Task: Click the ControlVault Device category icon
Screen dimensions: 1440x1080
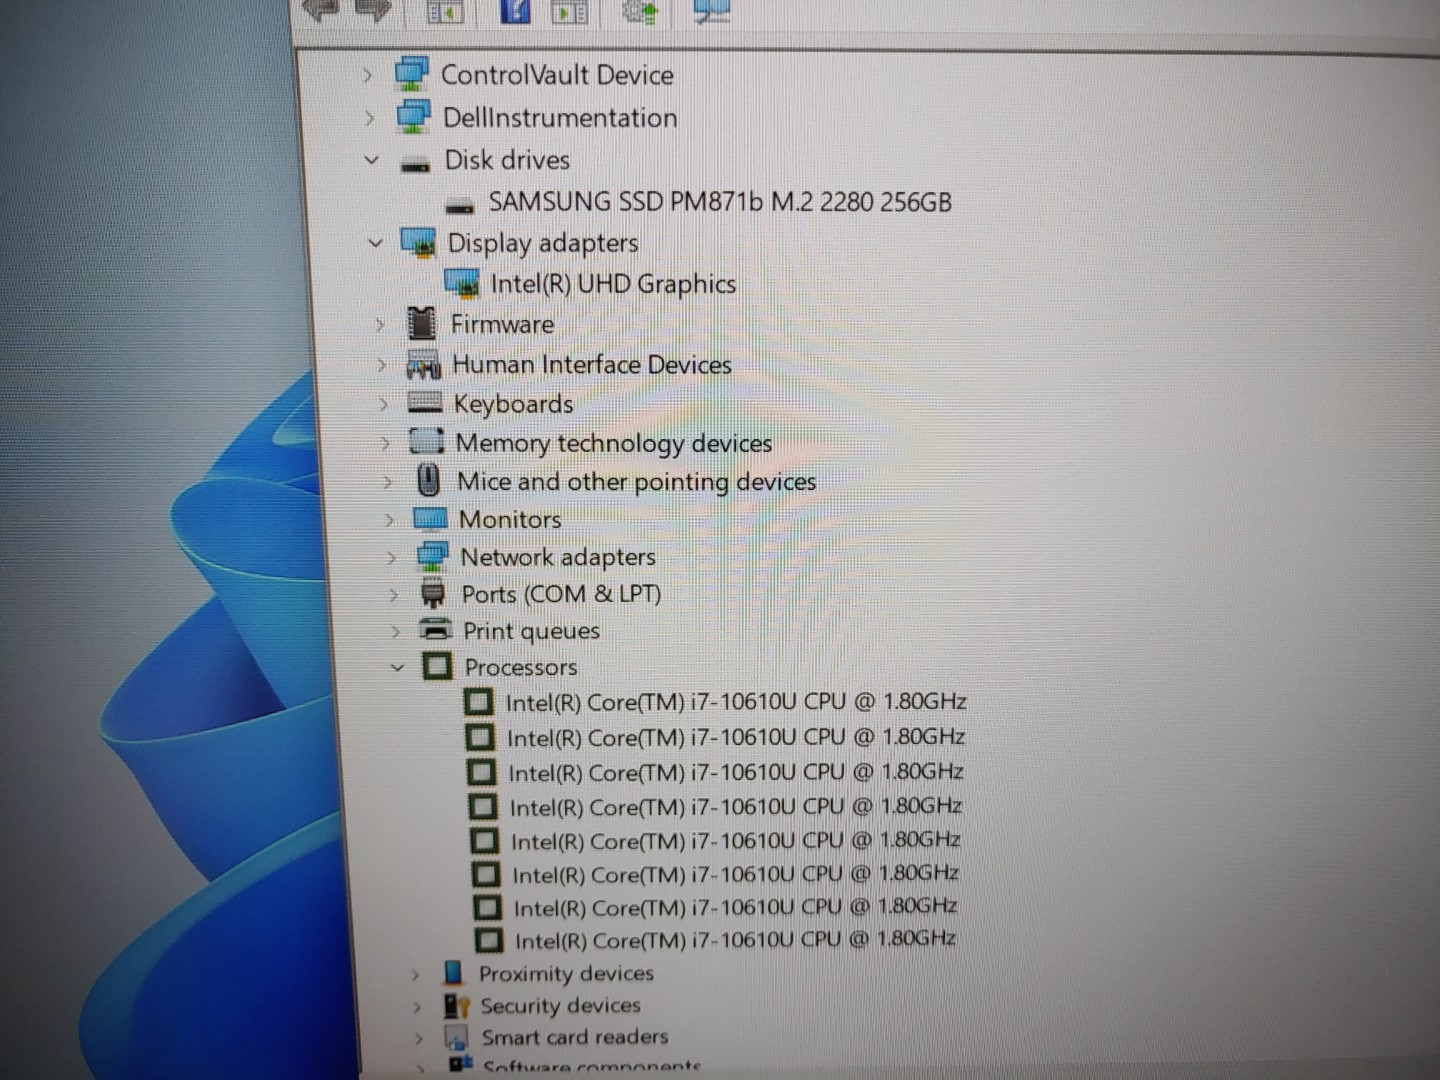Action: click(x=412, y=74)
